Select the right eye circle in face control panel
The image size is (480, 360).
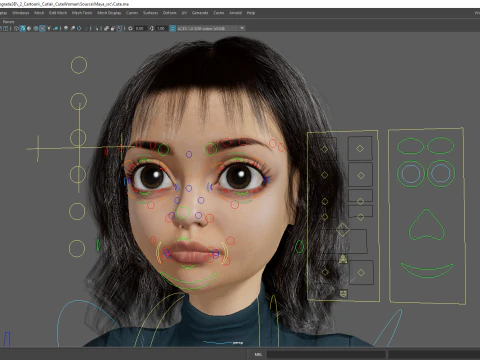click(441, 173)
